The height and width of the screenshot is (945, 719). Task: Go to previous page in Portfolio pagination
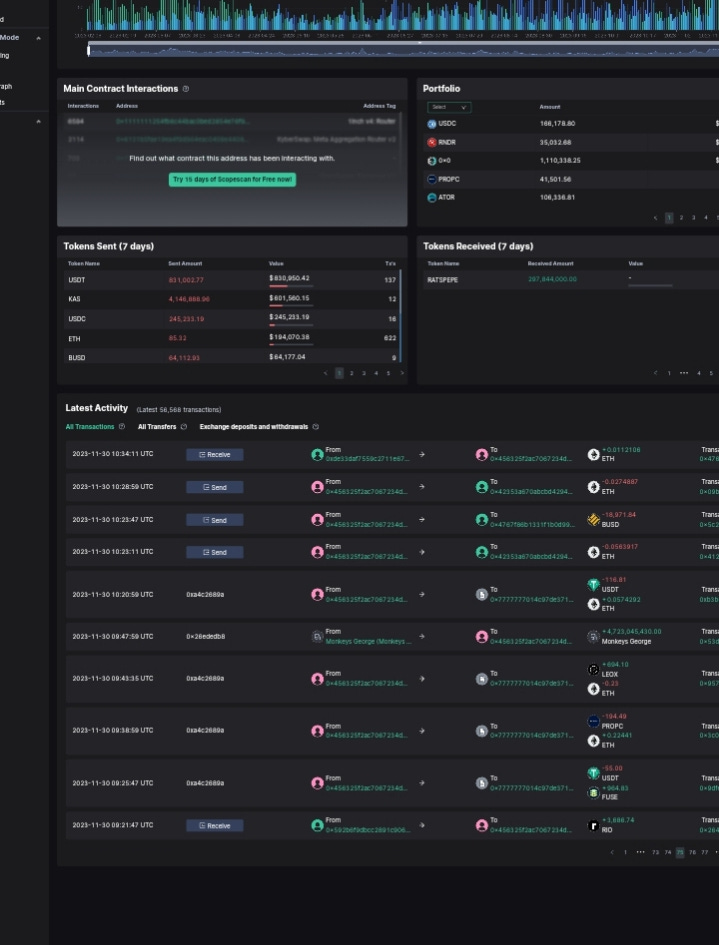(x=656, y=218)
